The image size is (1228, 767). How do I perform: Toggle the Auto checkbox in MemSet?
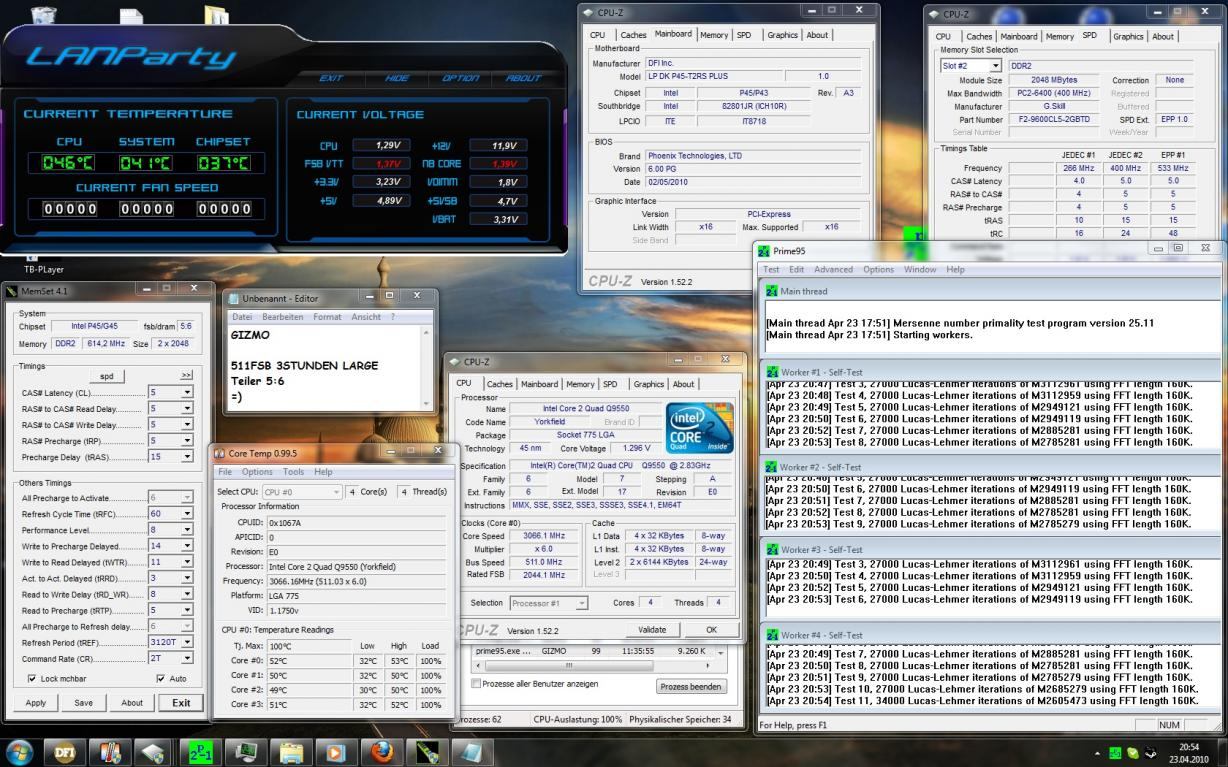(161, 679)
